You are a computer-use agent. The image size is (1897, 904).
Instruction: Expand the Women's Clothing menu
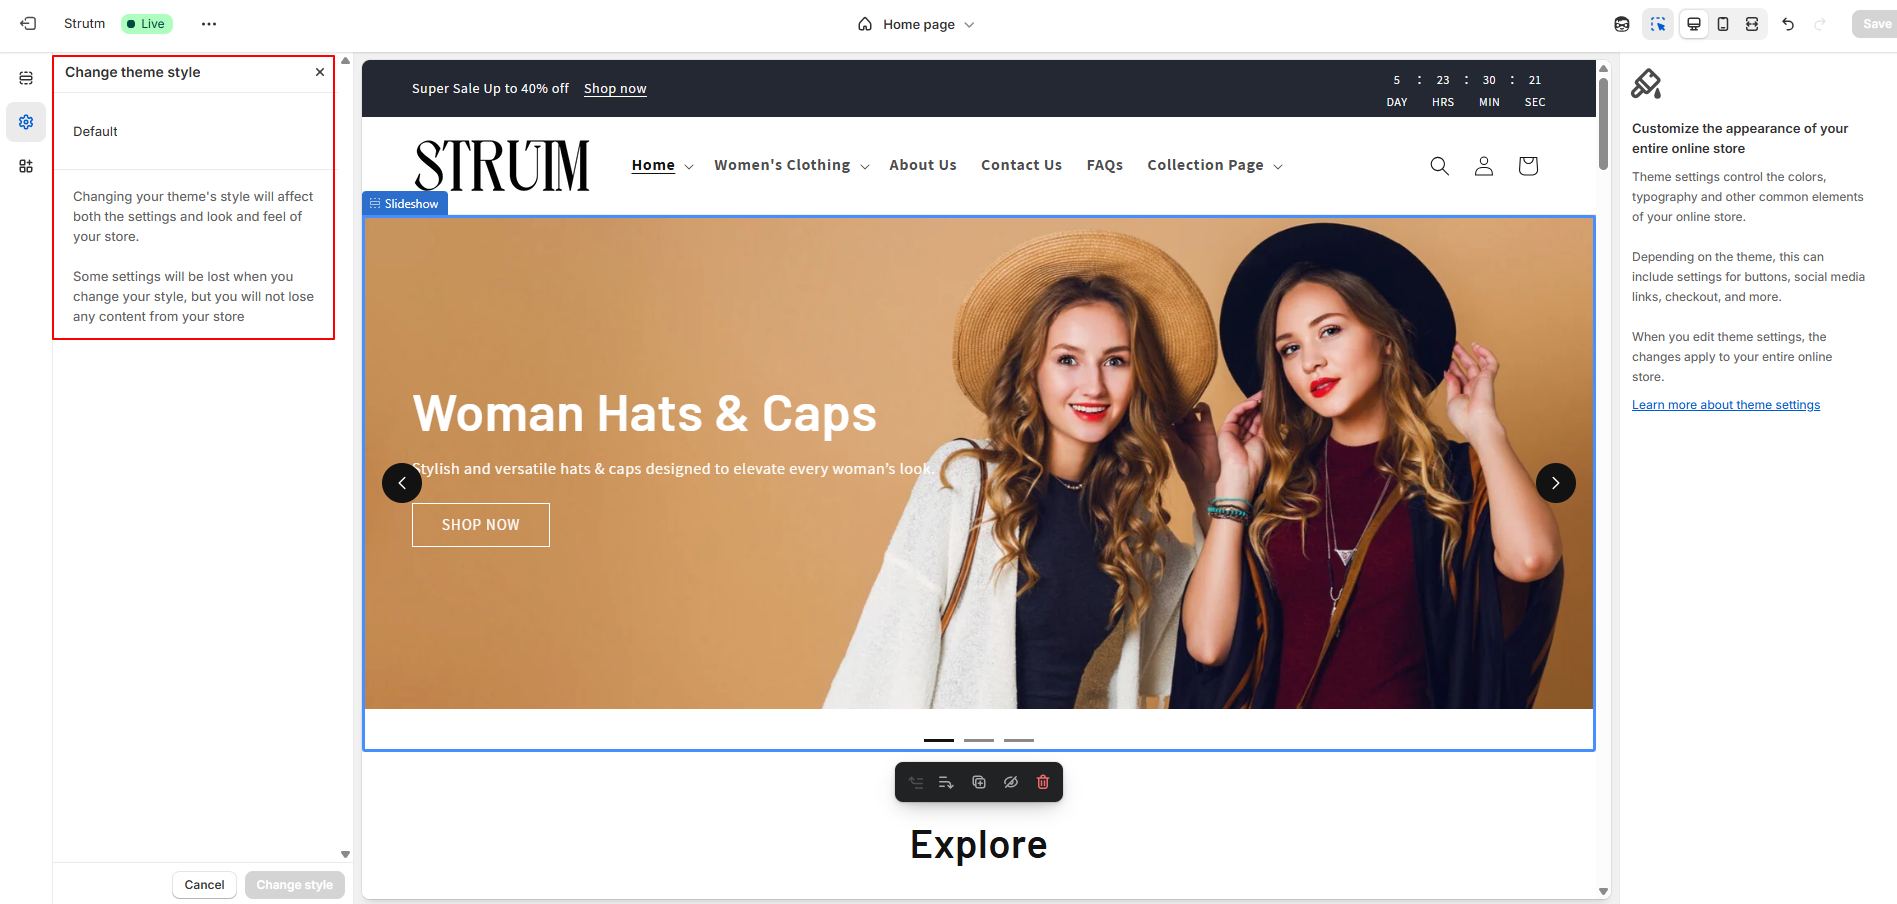(x=792, y=165)
